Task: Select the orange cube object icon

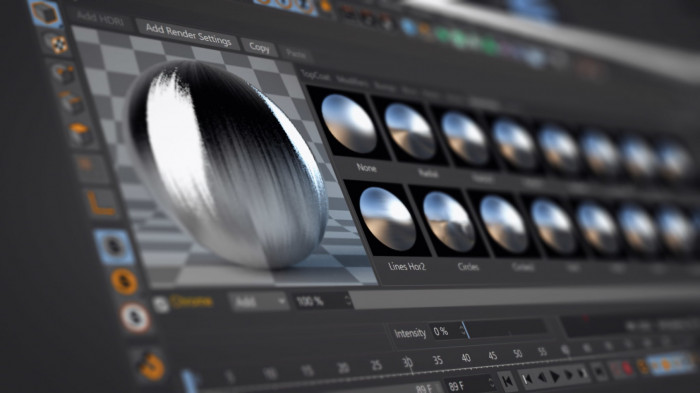Action: pyautogui.click(x=45, y=13)
